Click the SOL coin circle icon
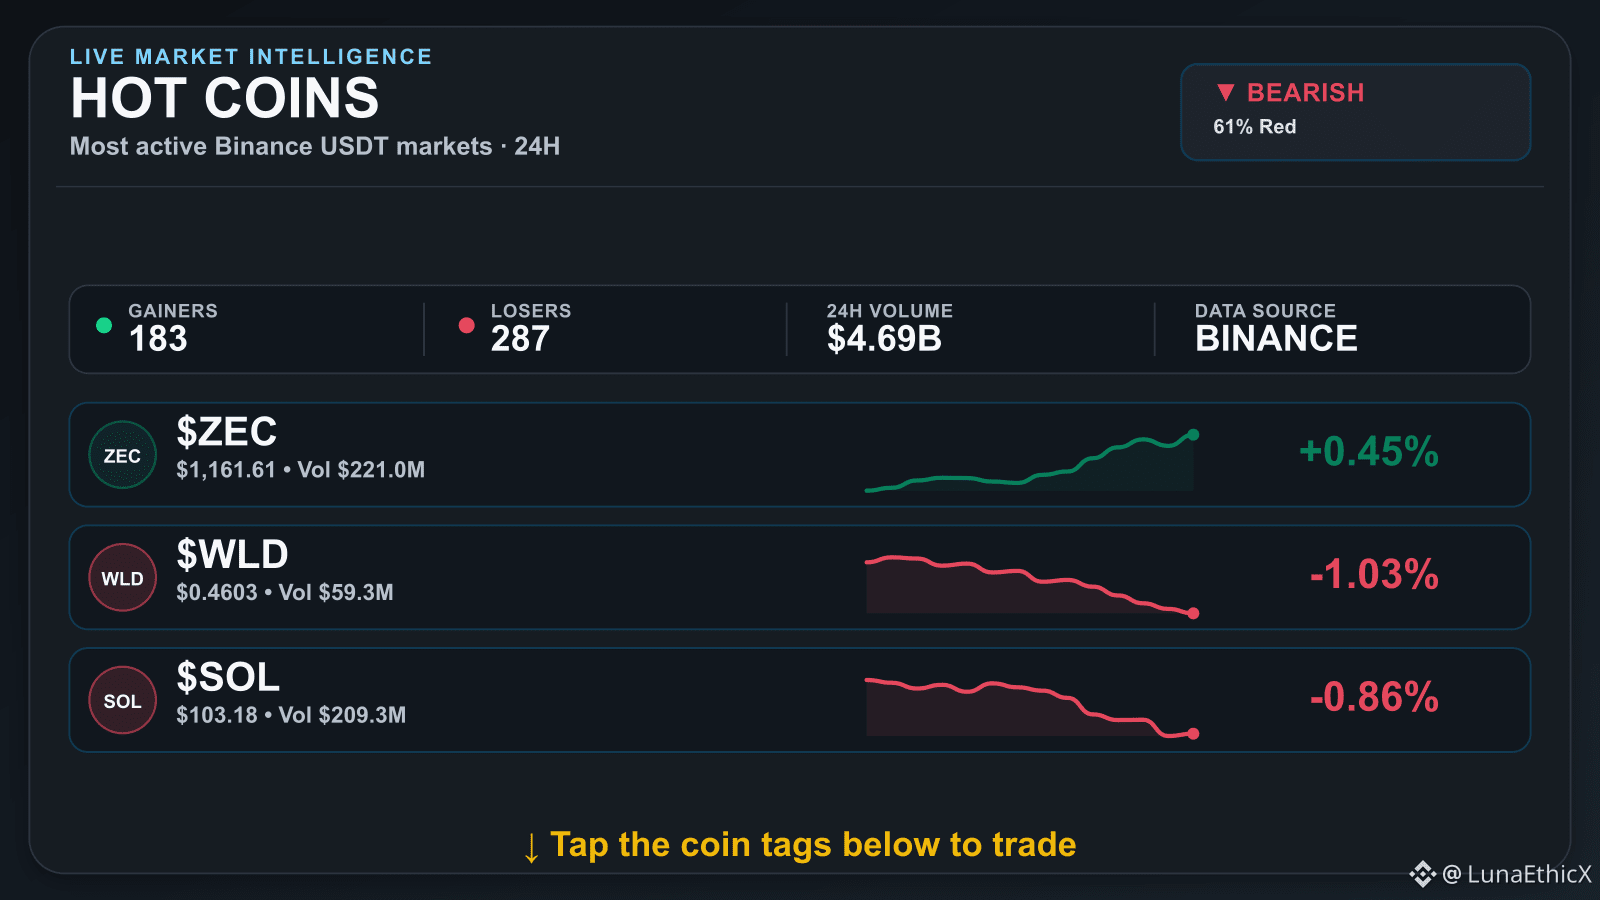 pos(123,701)
